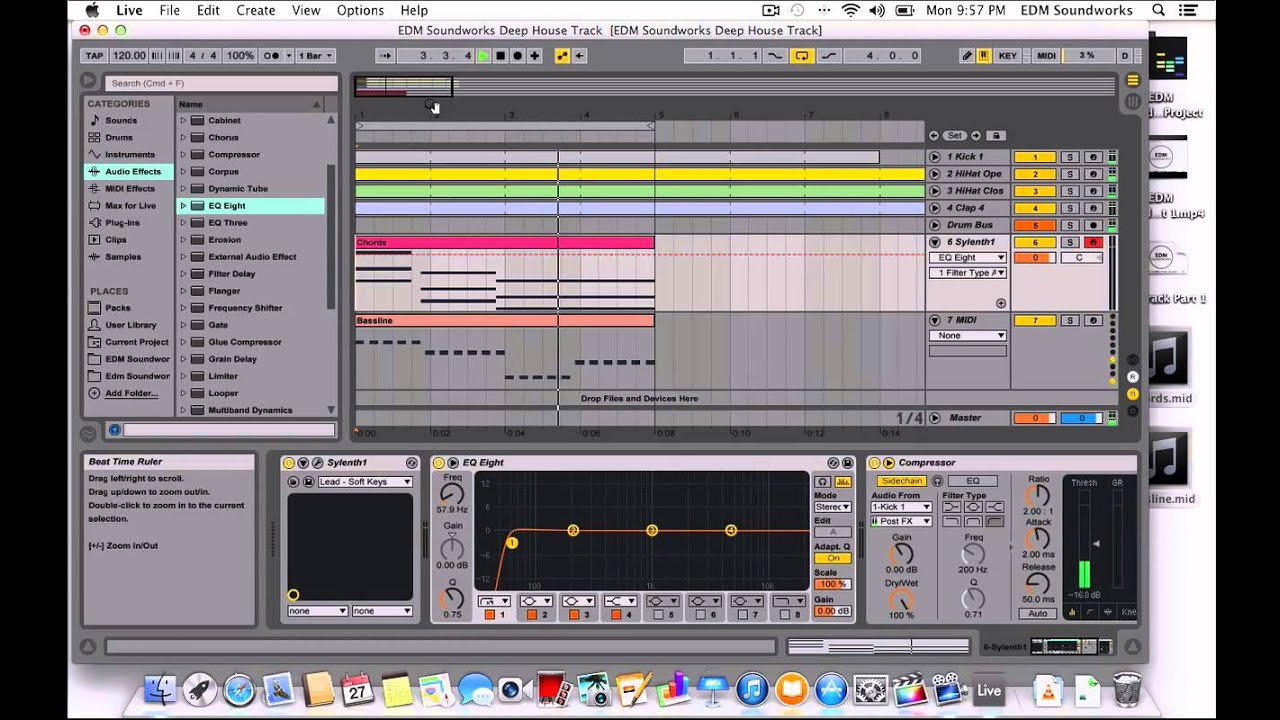Select MIDI Effects category
Viewport: 1280px width, 720px height.
tap(129, 188)
